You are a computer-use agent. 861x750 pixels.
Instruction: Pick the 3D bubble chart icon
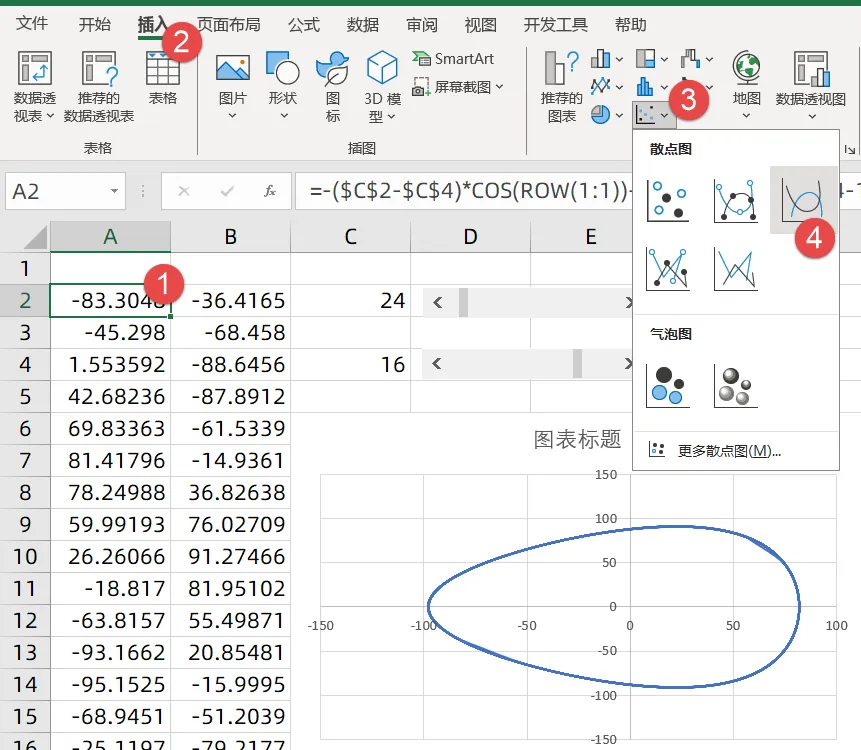pyautogui.click(x=736, y=386)
